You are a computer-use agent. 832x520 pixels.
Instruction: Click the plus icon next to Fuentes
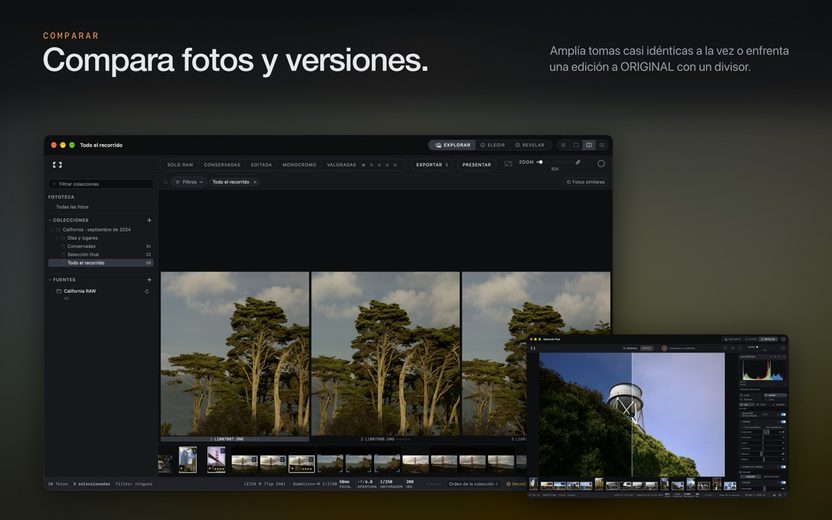click(x=149, y=280)
